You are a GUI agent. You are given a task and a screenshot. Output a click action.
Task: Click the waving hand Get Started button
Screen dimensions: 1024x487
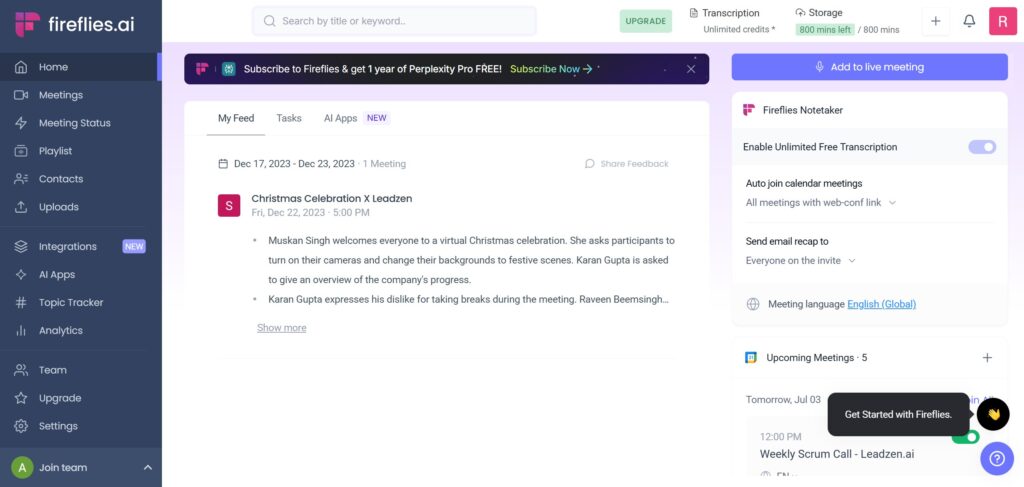coord(993,414)
